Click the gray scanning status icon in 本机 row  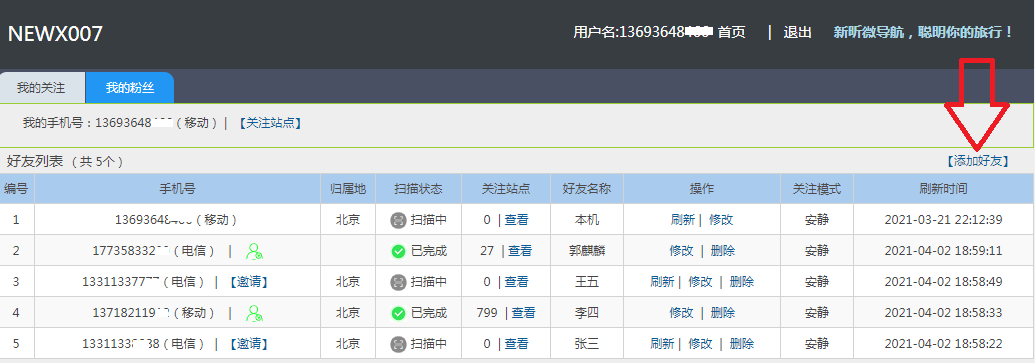point(398,220)
